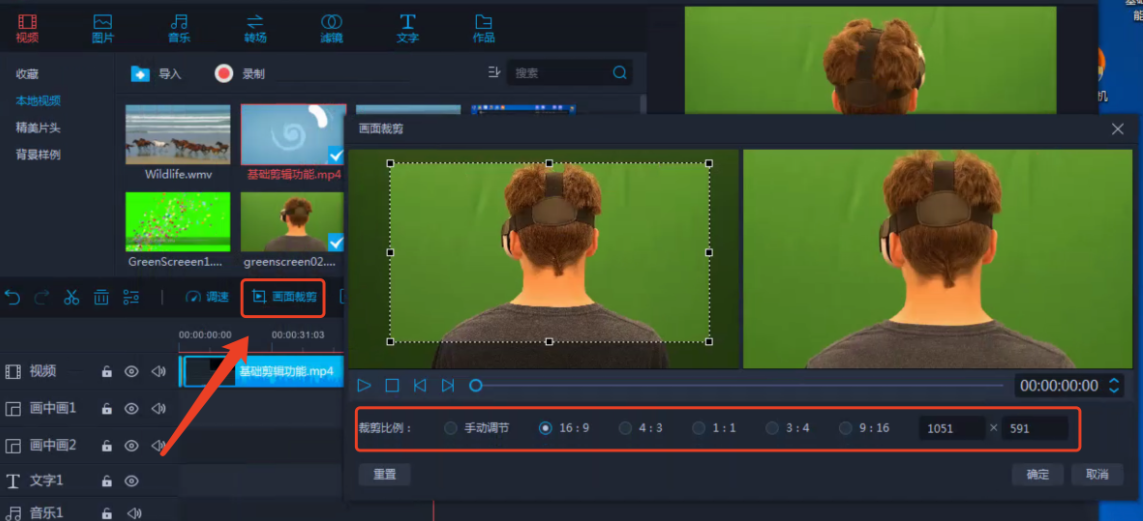1143x521 pixels.
Task: Click the top-right crop box handle
Action: [x=709, y=163]
